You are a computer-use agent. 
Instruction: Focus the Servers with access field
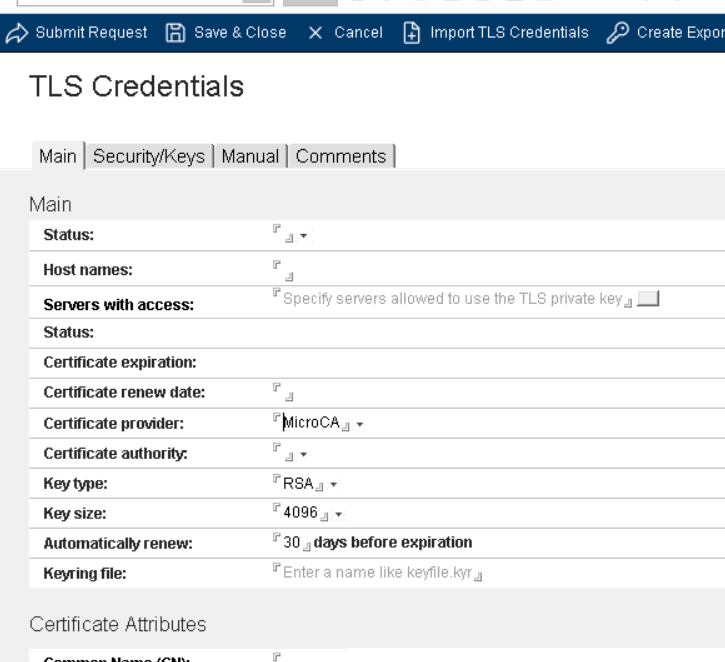(452, 299)
